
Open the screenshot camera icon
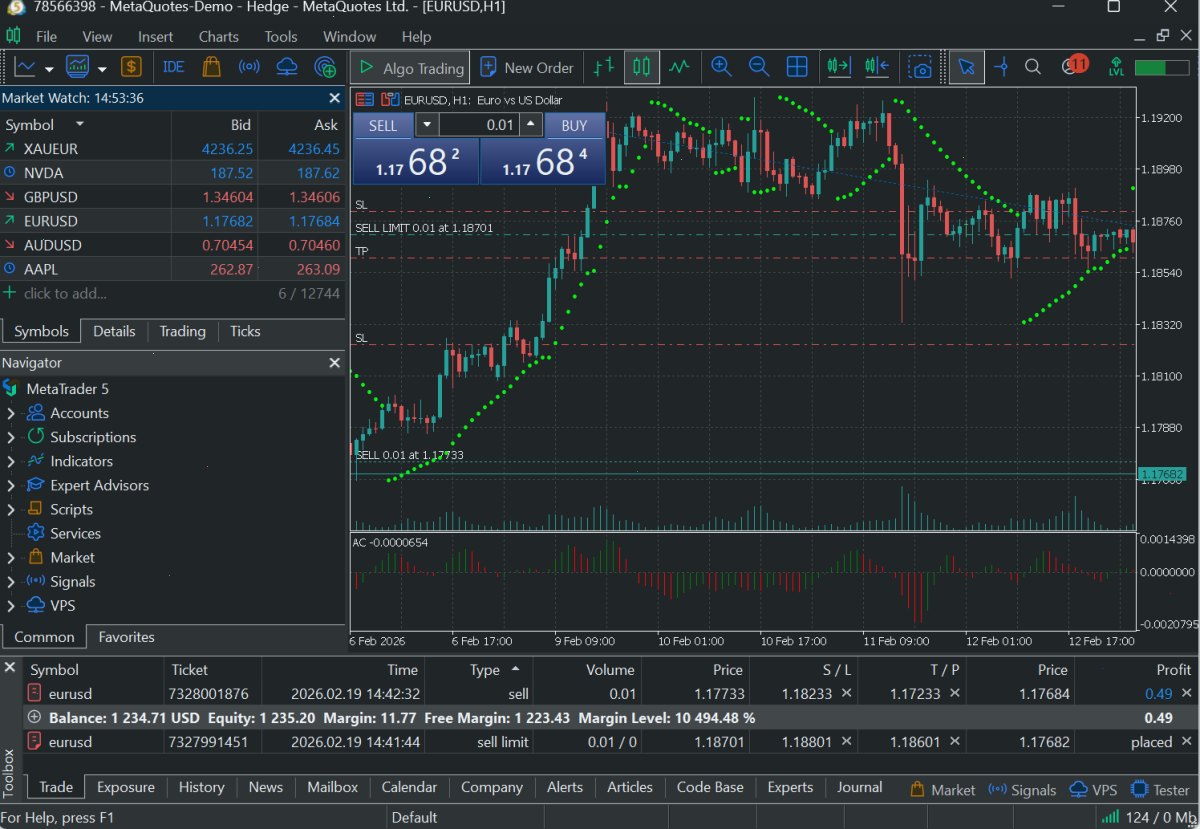point(920,67)
